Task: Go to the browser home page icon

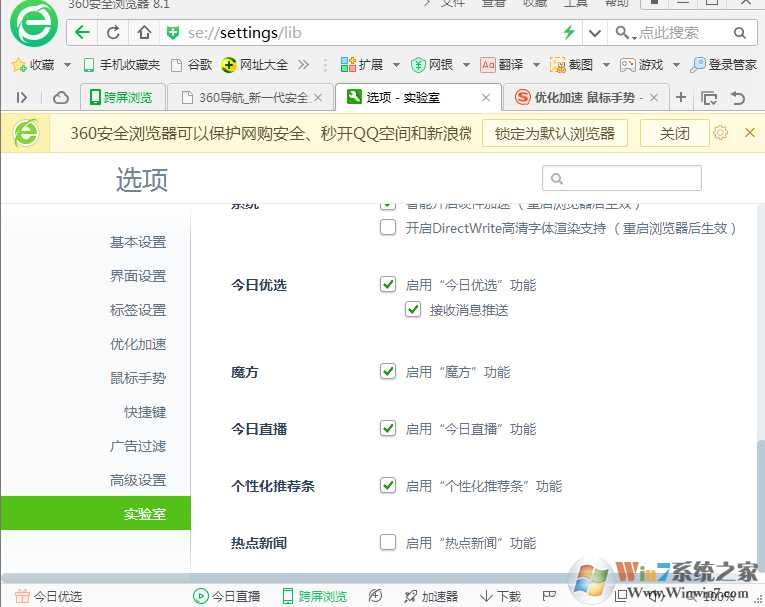Action: [x=144, y=33]
